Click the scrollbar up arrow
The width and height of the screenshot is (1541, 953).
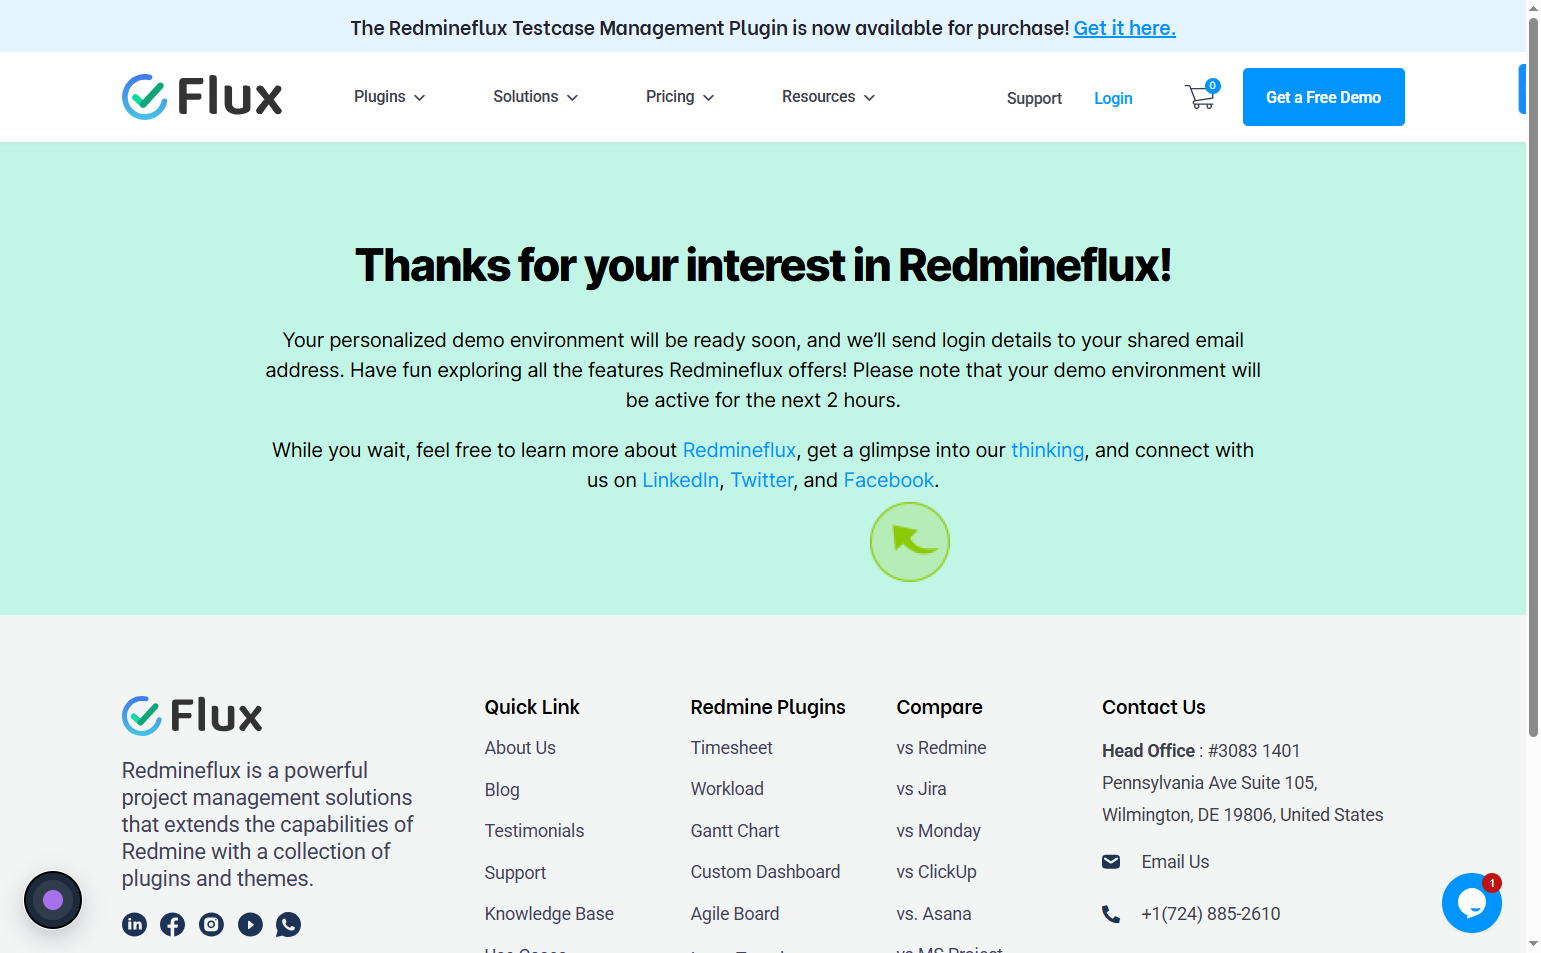tap(1533, 8)
